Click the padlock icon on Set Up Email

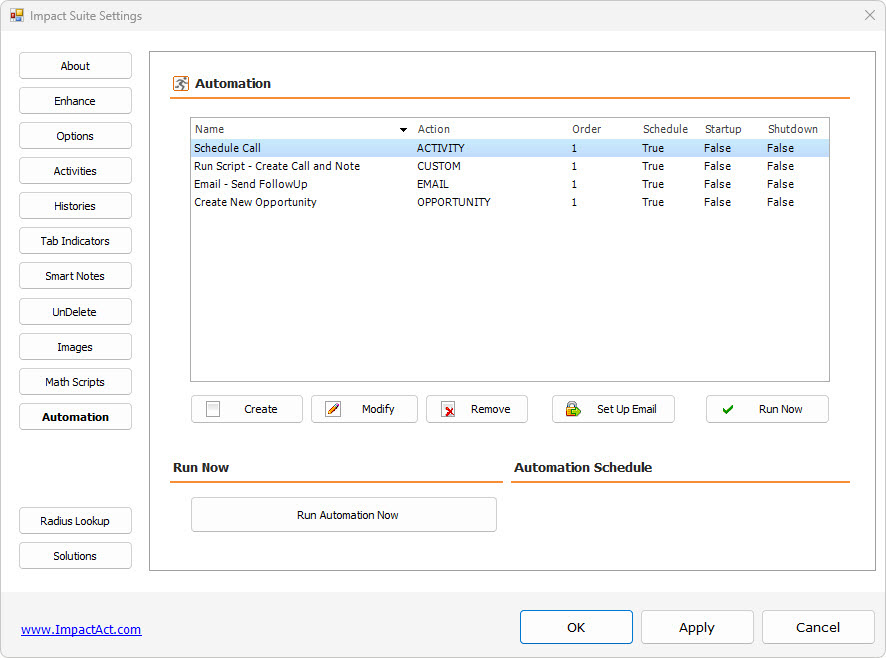point(573,409)
